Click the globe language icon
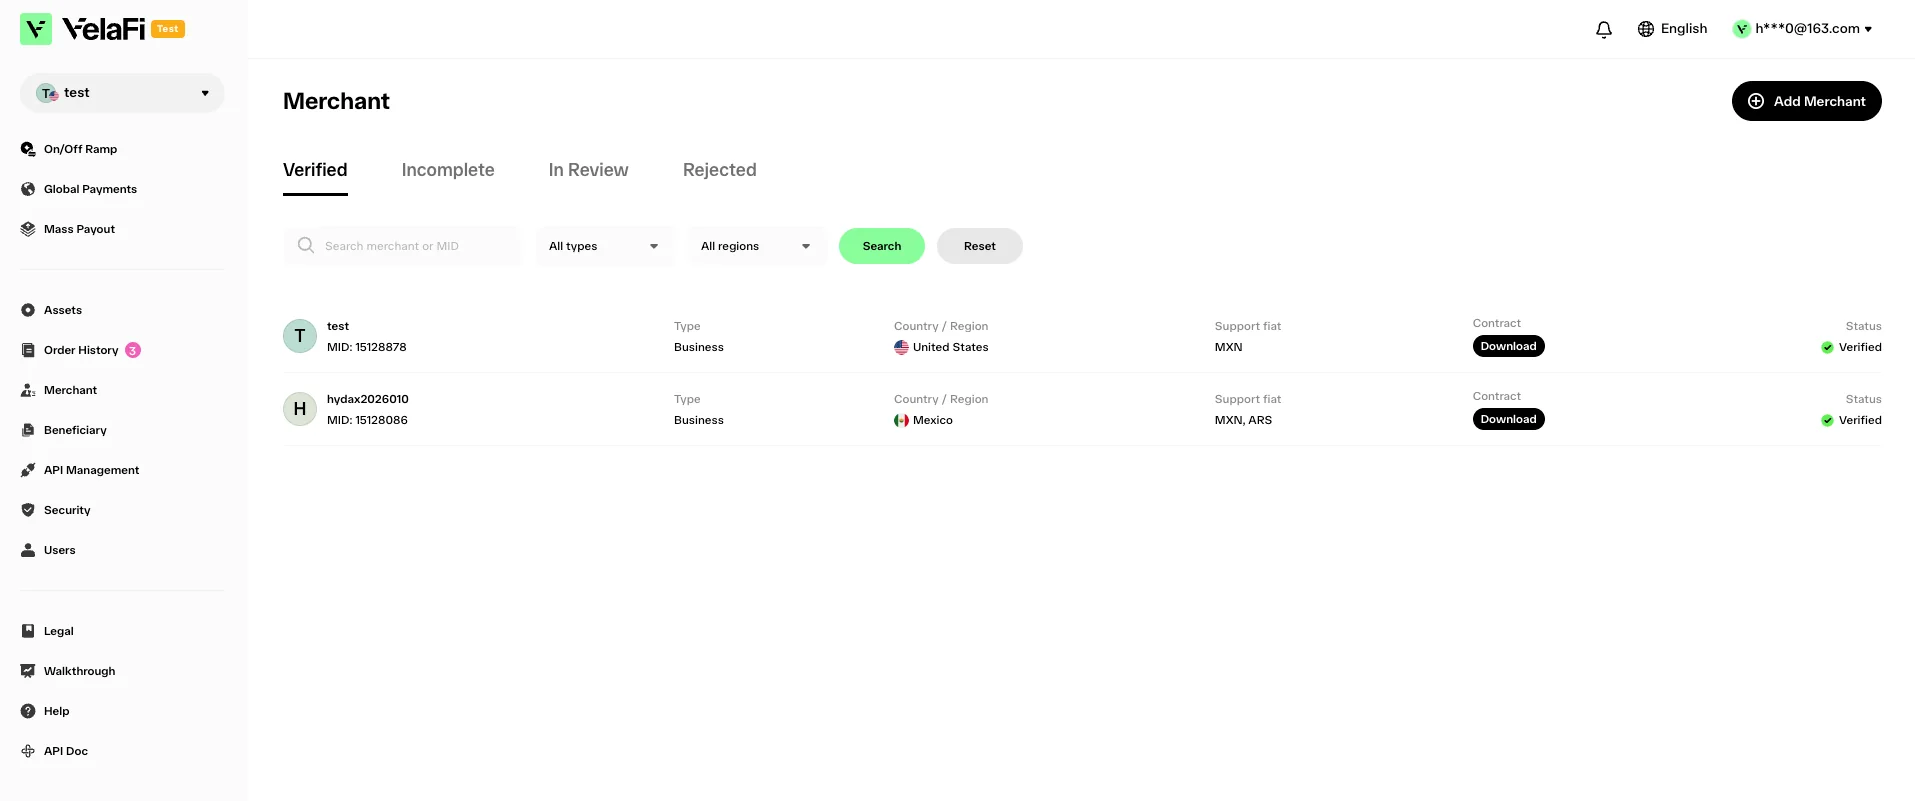Screen dimensions: 1915x801 point(1646,29)
